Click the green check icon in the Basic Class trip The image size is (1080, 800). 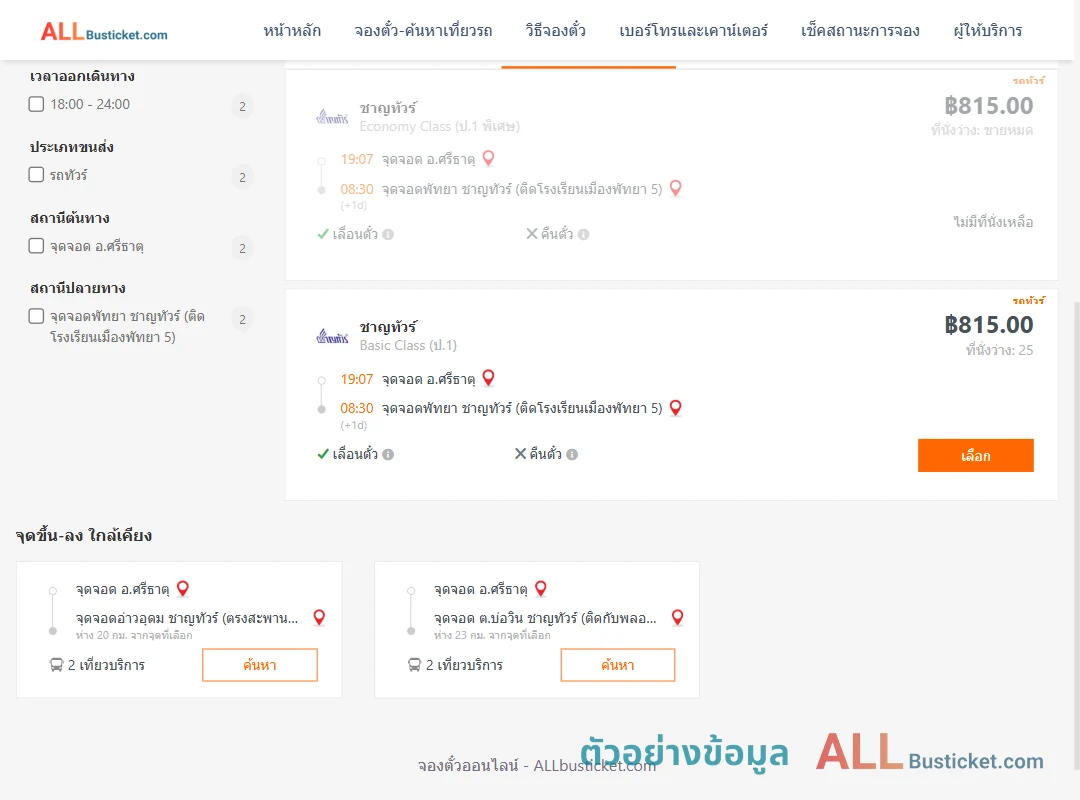[322, 454]
